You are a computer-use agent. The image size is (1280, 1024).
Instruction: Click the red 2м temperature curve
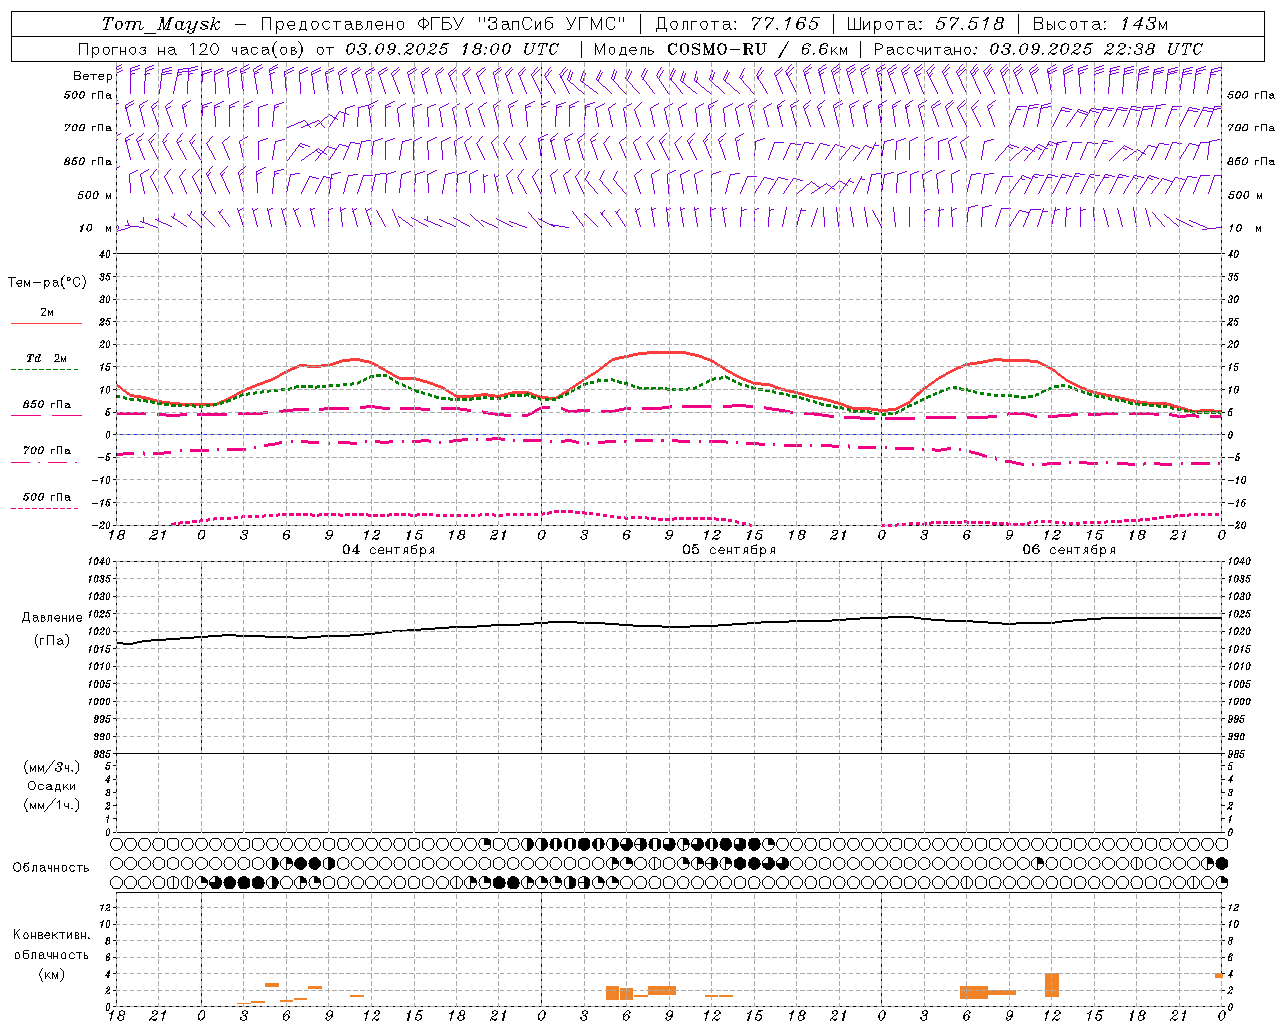[x=668, y=352]
